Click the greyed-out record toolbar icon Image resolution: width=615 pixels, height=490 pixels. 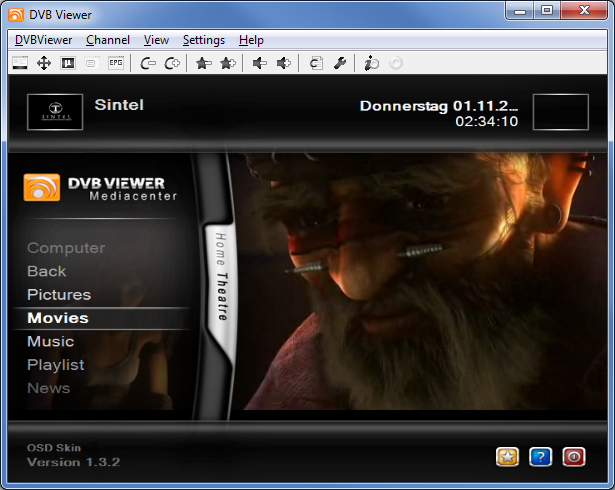(396, 63)
